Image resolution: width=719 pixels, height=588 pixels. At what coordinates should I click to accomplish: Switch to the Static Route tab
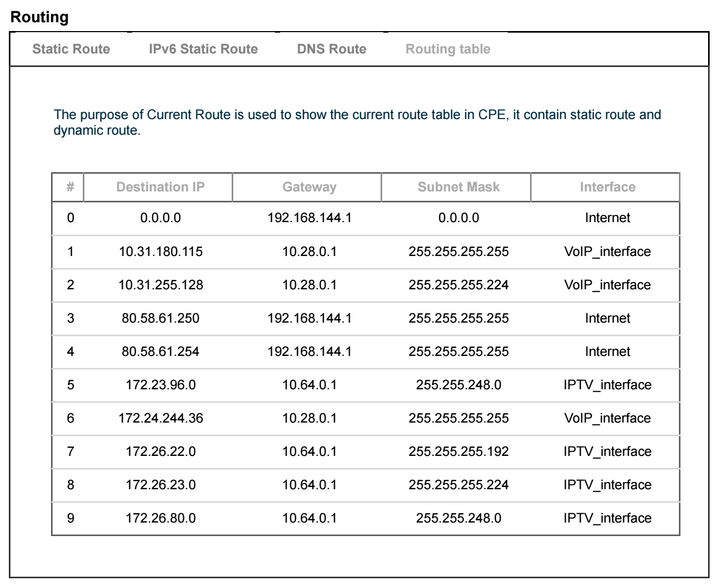(x=71, y=49)
